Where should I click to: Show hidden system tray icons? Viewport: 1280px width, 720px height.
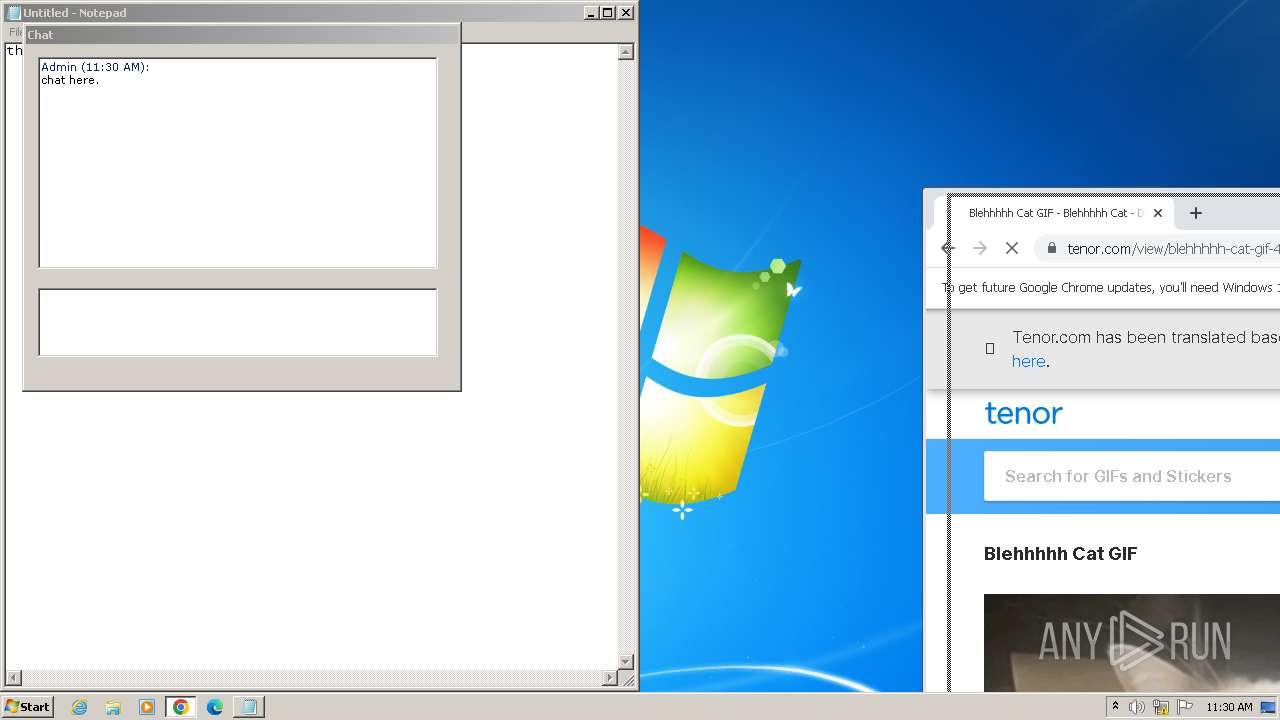tap(1116, 707)
